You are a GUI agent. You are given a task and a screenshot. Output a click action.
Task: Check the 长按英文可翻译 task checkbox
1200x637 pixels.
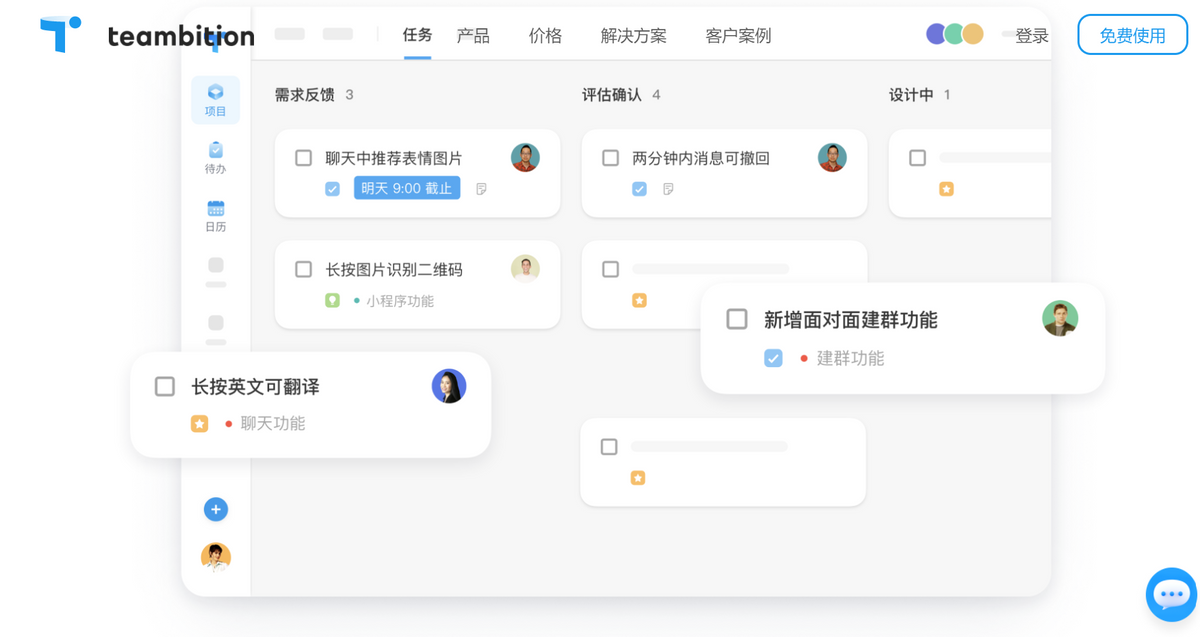[x=165, y=386]
